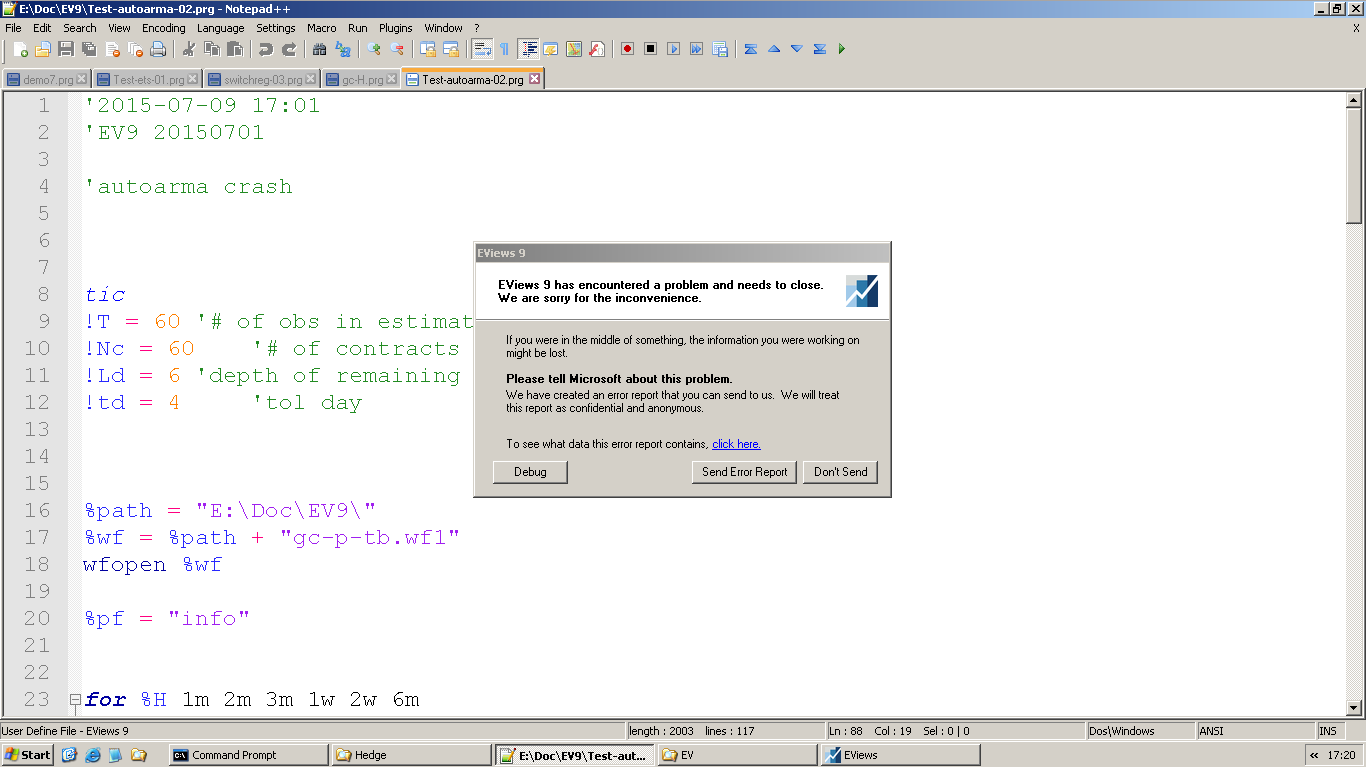The width and height of the screenshot is (1366, 768).
Task: Collapse the for loop fold at line 23
Action: 75,700
